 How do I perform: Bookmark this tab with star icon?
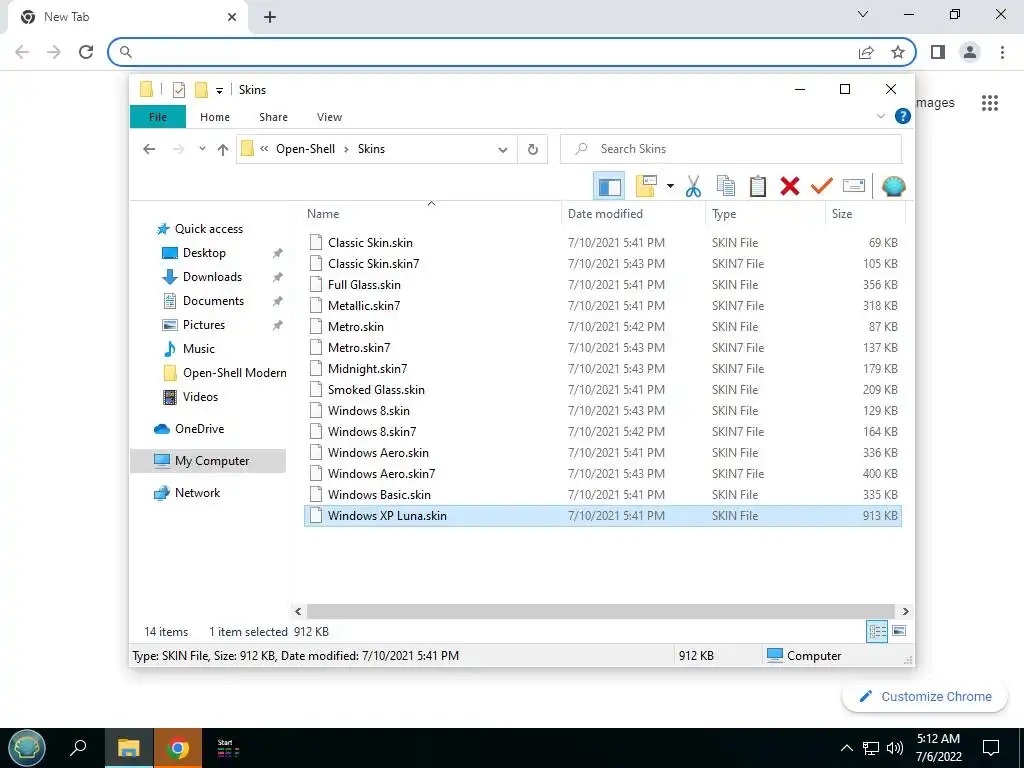[898, 52]
